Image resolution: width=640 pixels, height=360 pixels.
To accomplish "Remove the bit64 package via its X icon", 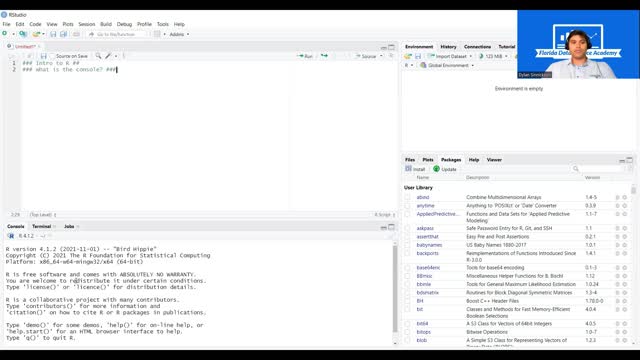I will click(624, 324).
